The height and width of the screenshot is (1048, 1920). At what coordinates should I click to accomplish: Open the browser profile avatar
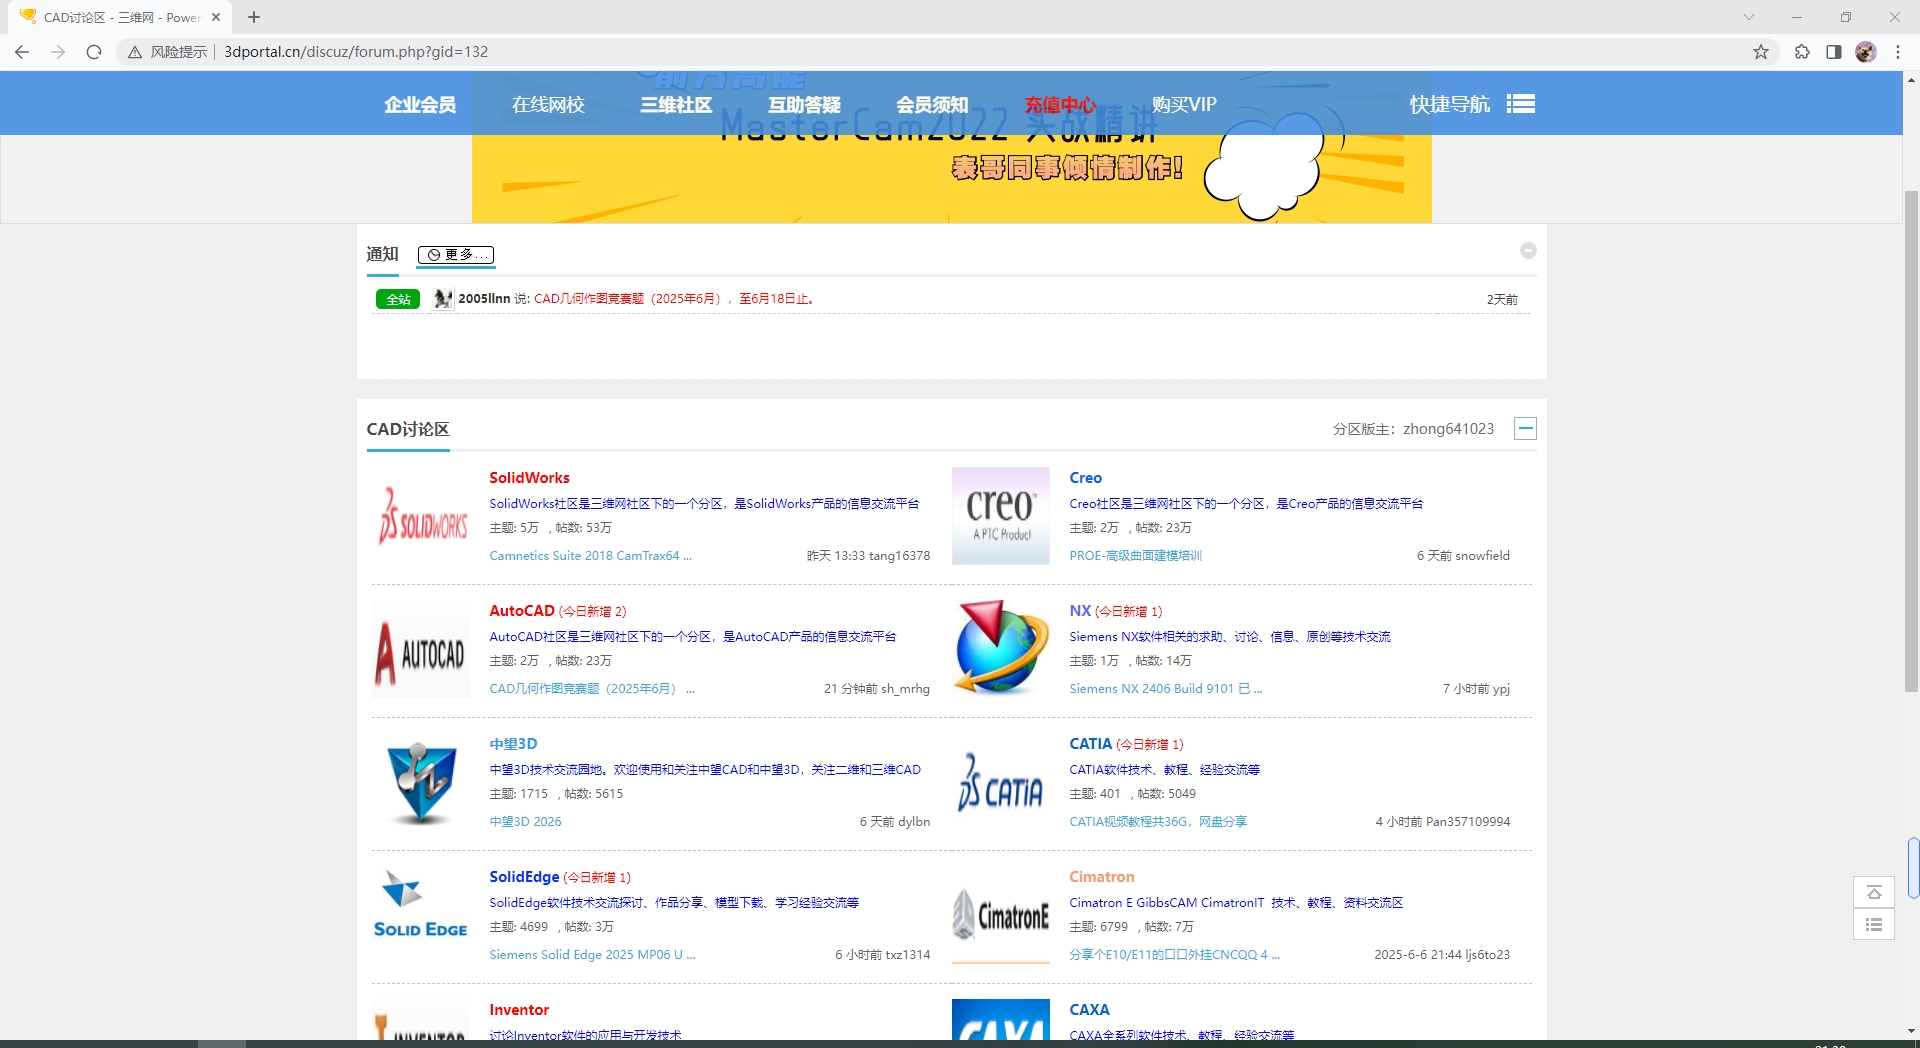click(1866, 52)
